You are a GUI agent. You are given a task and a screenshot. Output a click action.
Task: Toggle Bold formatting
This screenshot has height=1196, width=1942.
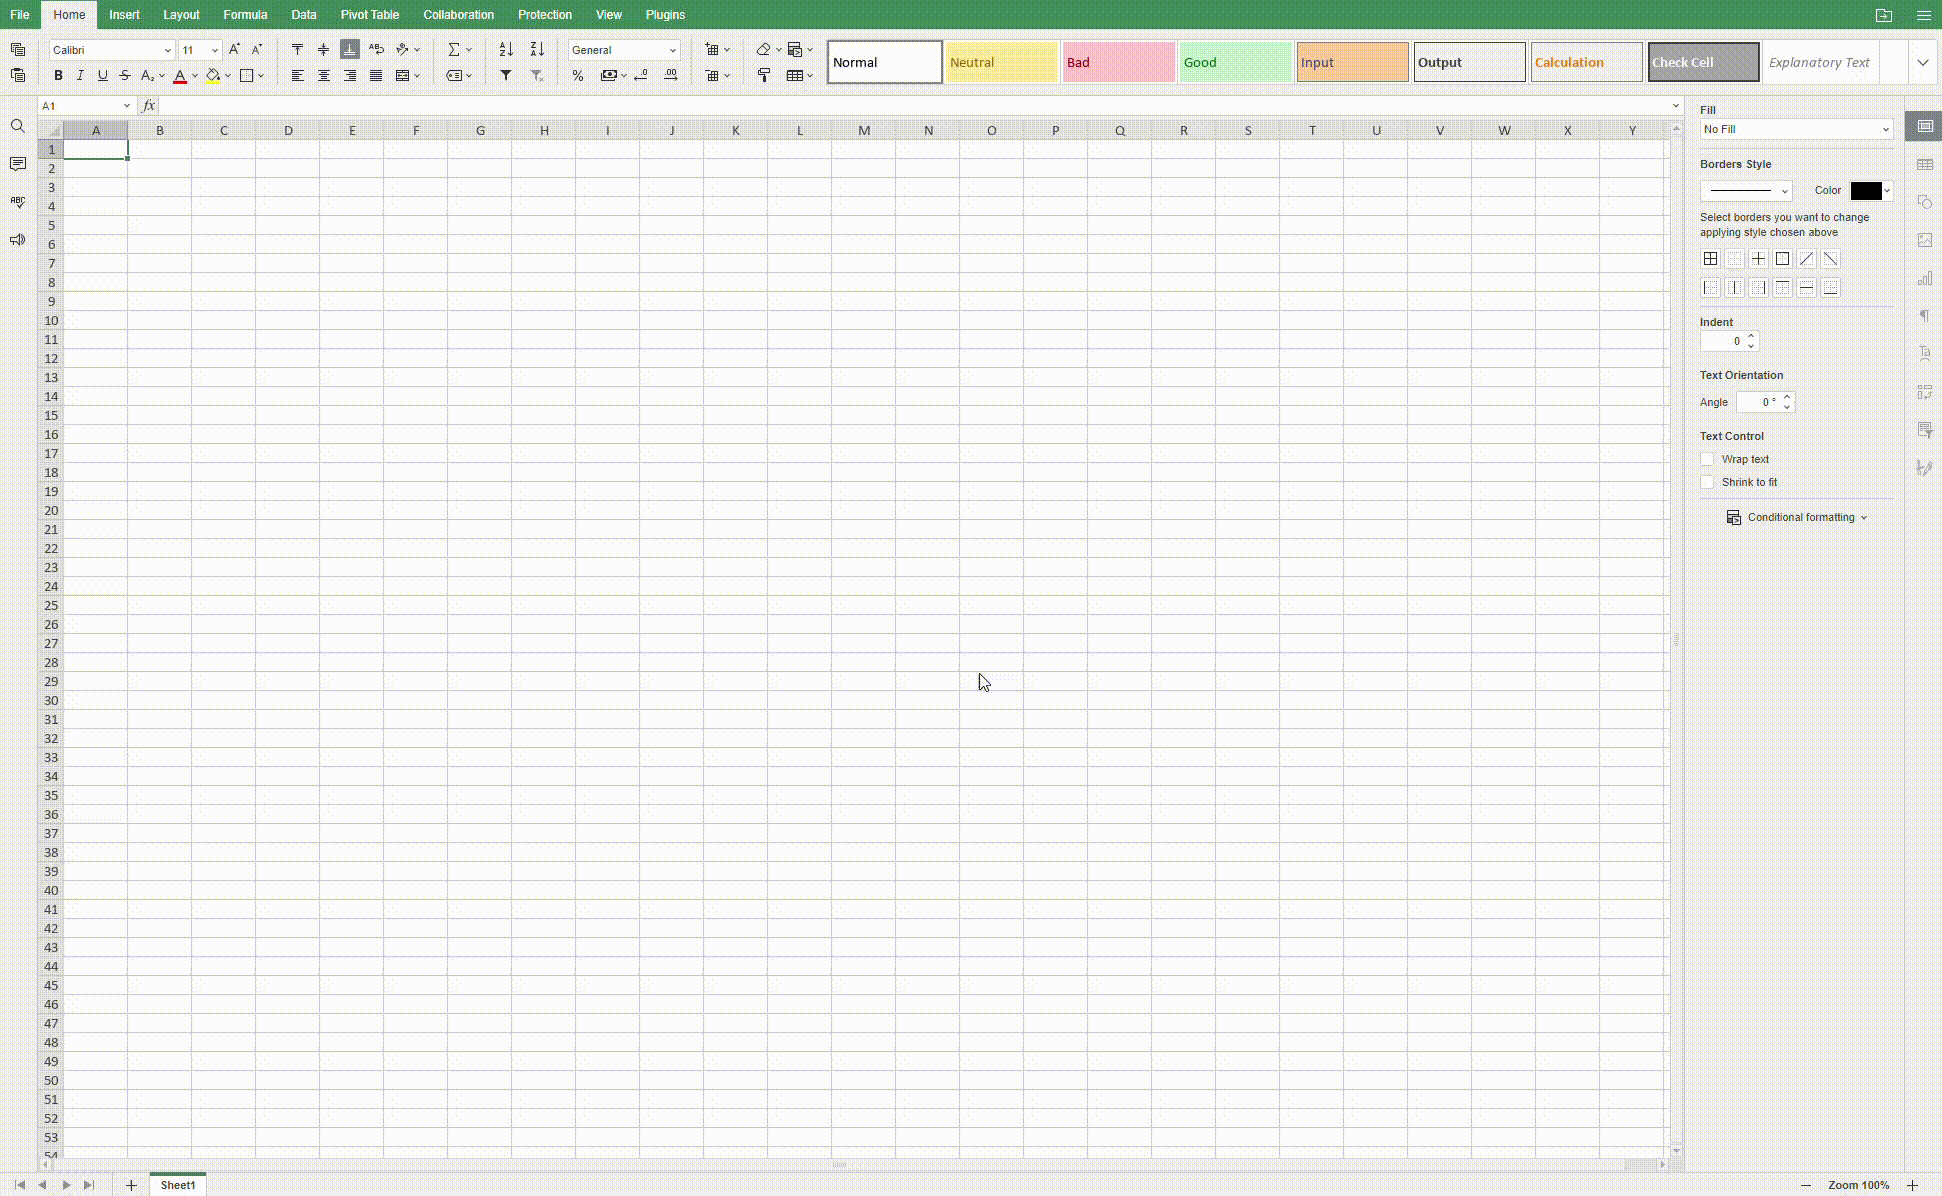pos(58,75)
